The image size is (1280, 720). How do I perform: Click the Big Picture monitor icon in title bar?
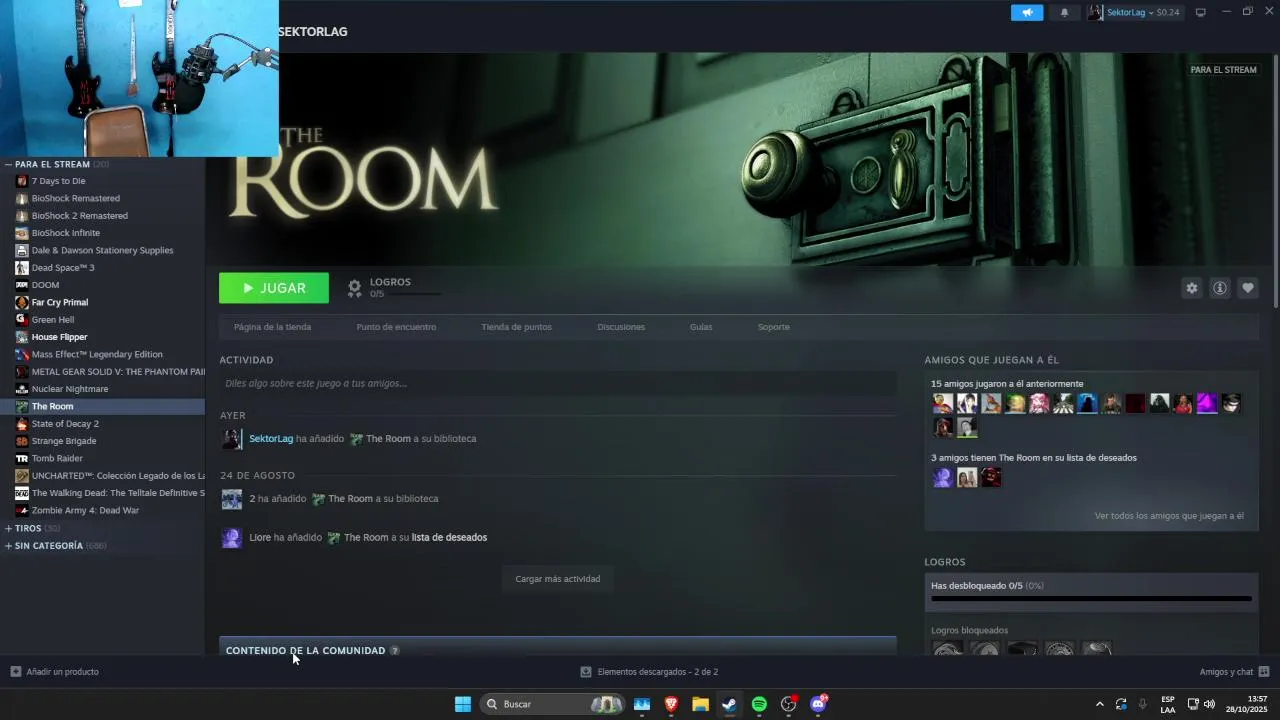(x=1200, y=12)
